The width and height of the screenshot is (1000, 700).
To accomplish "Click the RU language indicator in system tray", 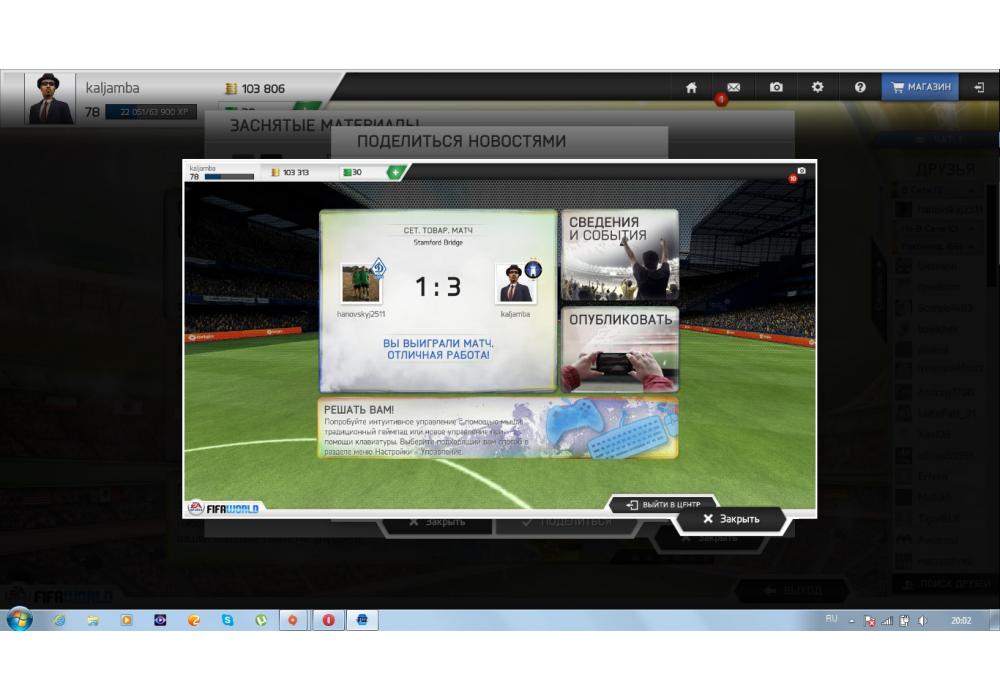I will click(x=831, y=620).
